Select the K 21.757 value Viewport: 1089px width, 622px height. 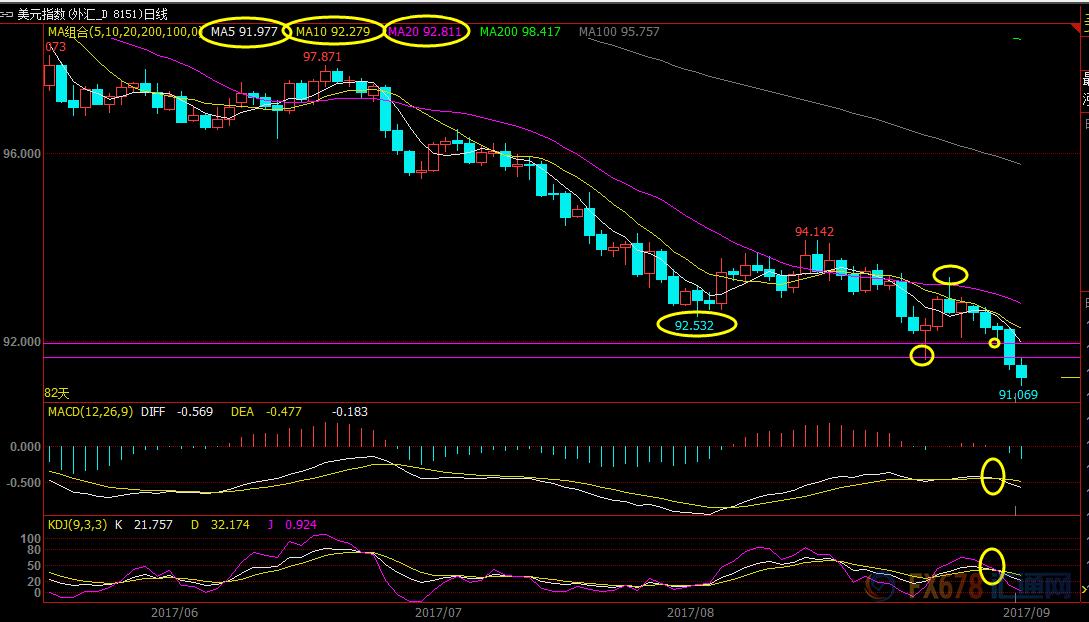click(x=142, y=525)
